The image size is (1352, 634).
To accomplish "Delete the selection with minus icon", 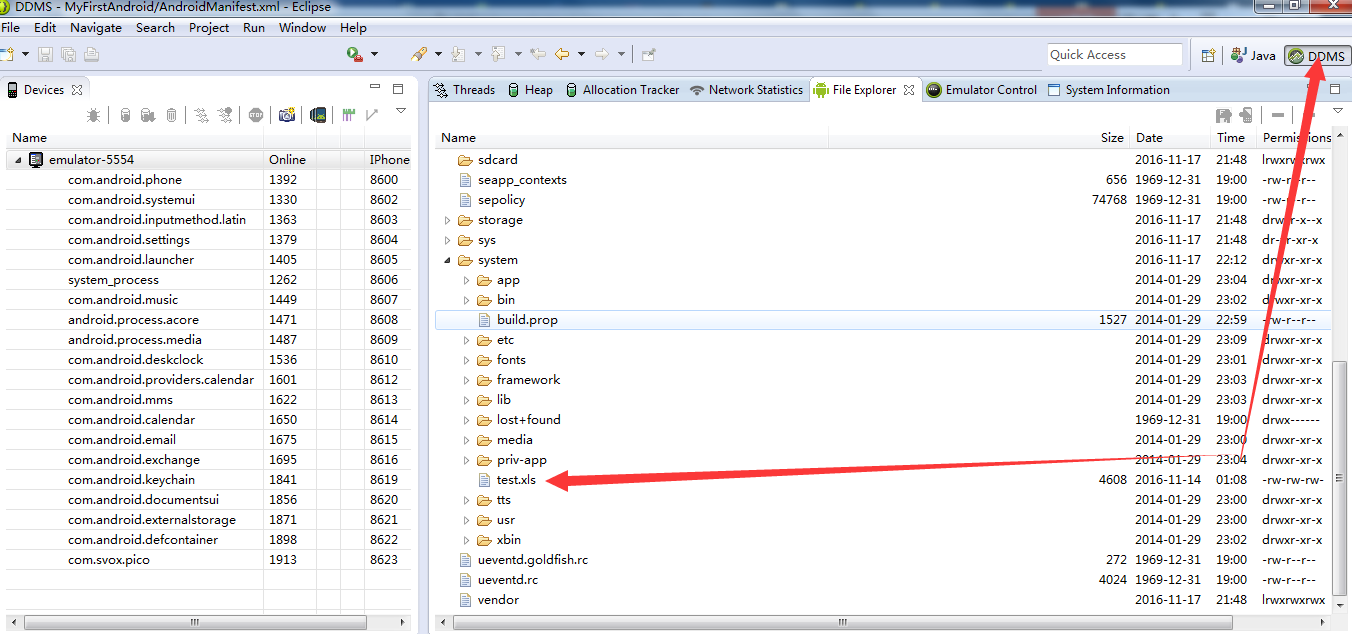I will pyautogui.click(x=1277, y=115).
